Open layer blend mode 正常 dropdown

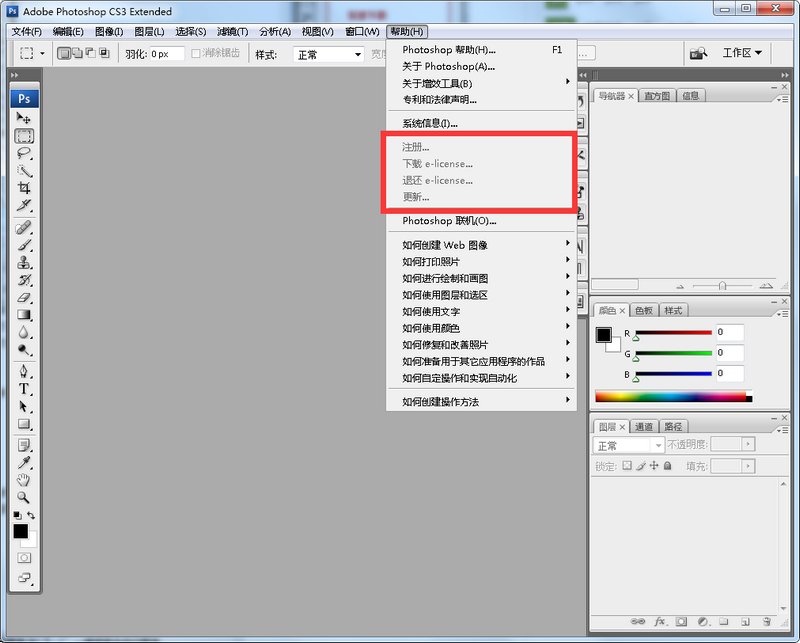tap(629, 446)
